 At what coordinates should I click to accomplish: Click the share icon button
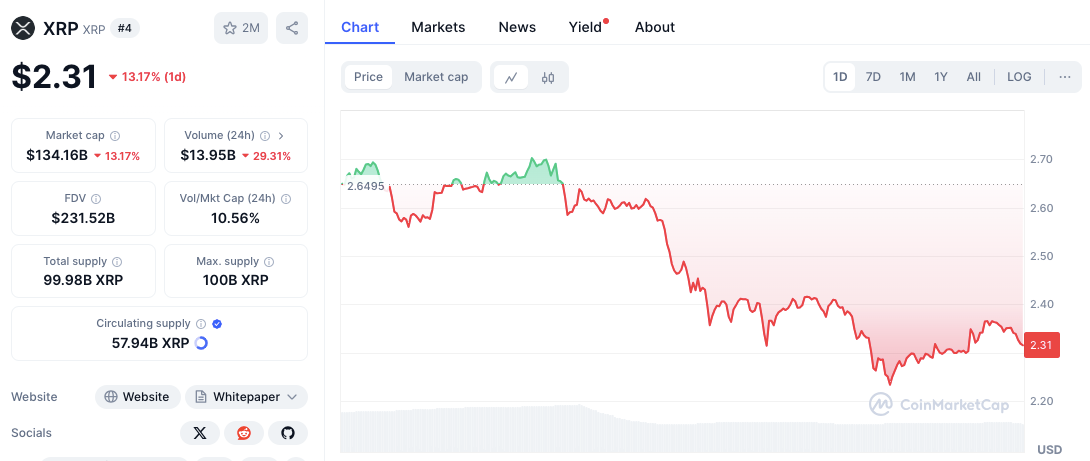pos(292,28)
